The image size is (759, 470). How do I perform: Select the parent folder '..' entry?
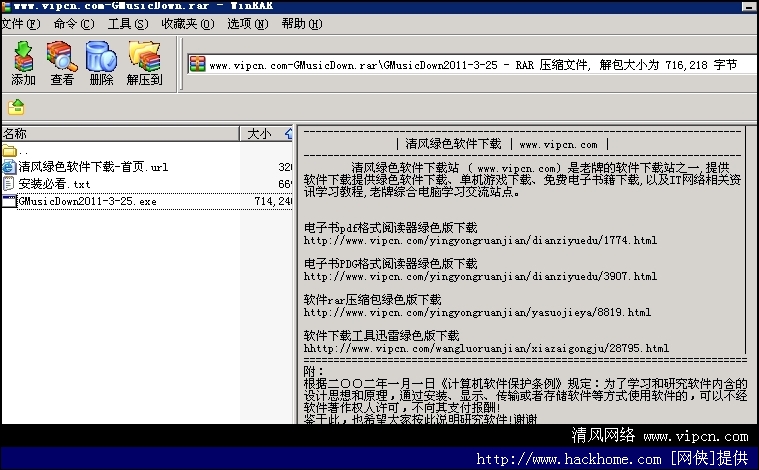coord(15,151)
